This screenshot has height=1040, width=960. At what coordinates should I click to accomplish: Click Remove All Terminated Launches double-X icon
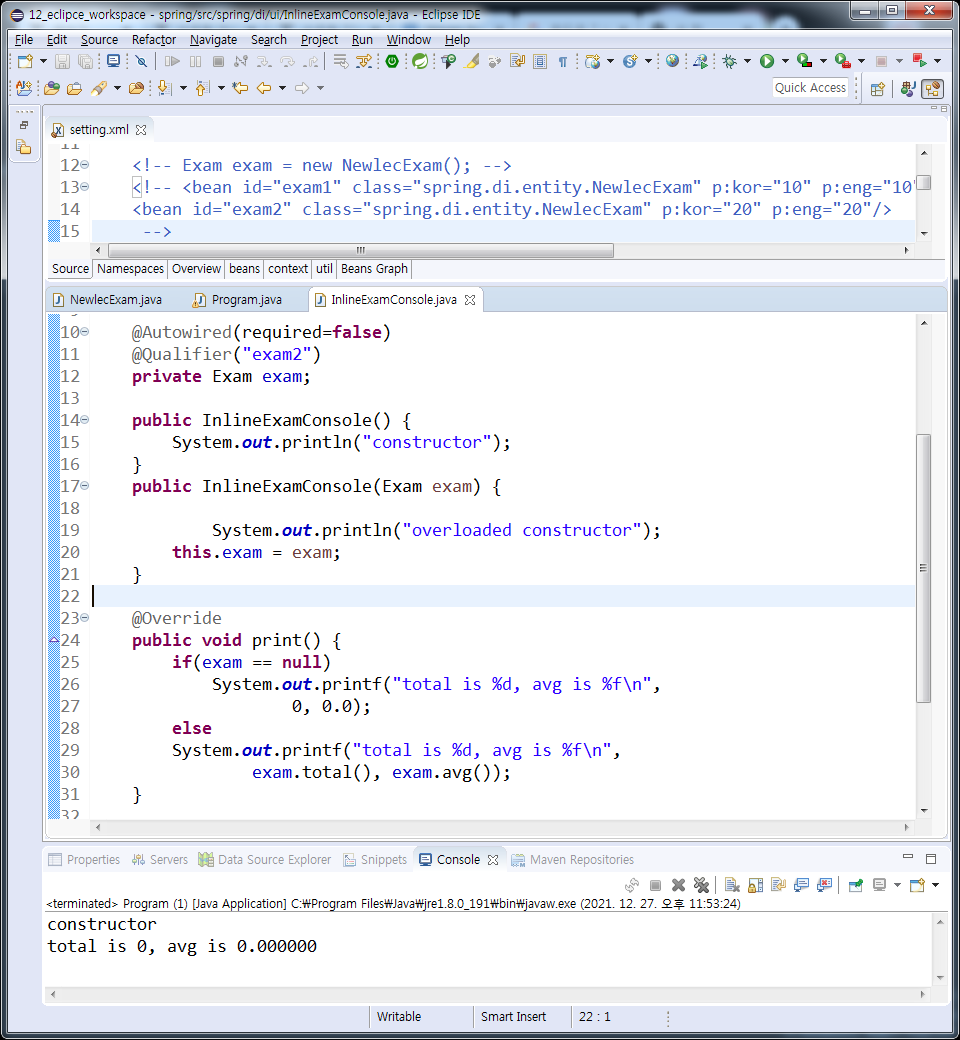[x=701, y=885]
